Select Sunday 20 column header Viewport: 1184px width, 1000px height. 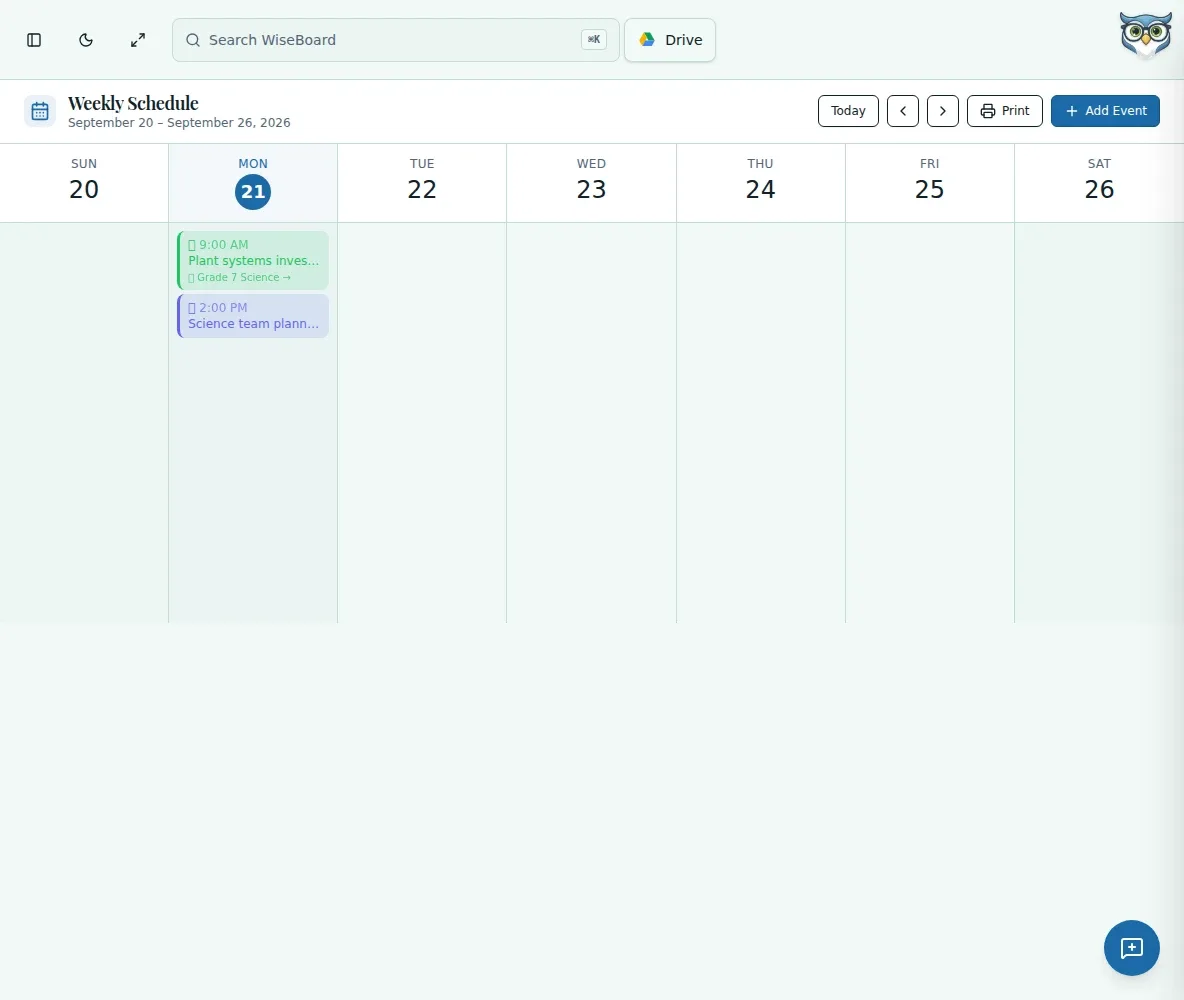pyautogui.click(x=84, y=181)
